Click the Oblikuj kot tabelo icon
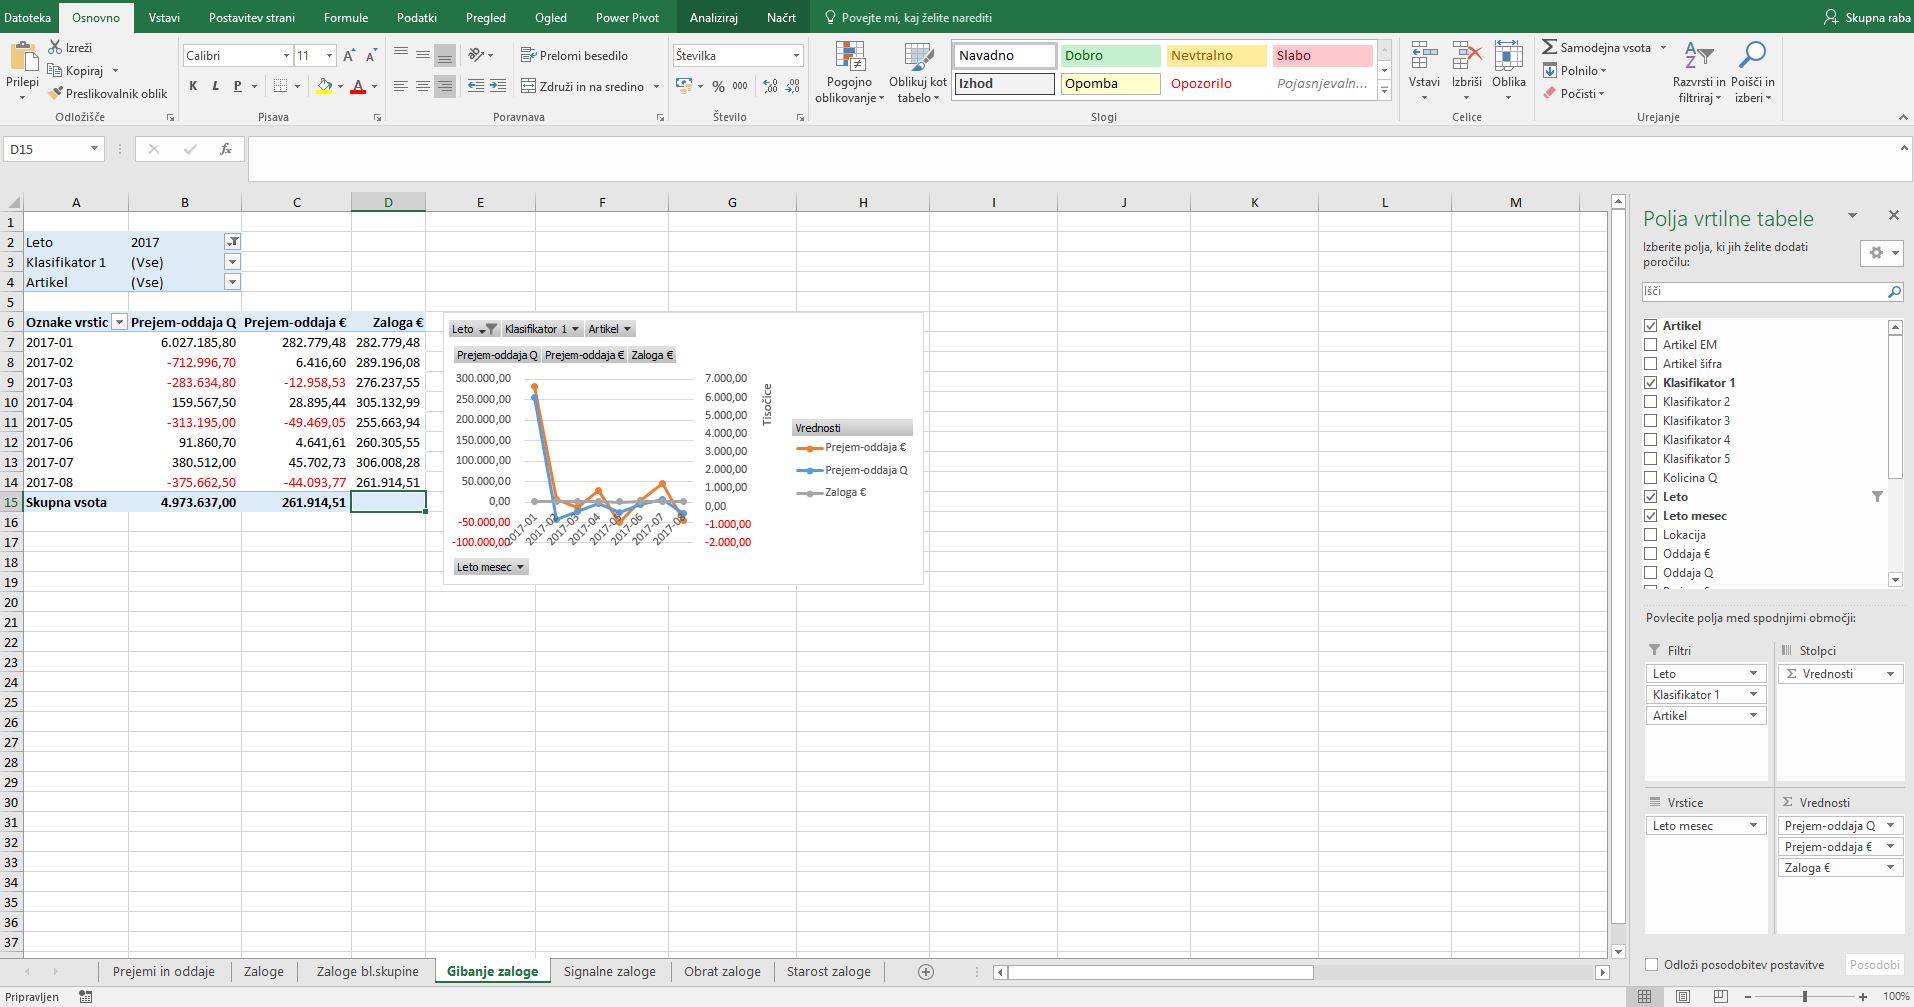This screenshot has height=1007, width=1914. [x=917, y=57]
